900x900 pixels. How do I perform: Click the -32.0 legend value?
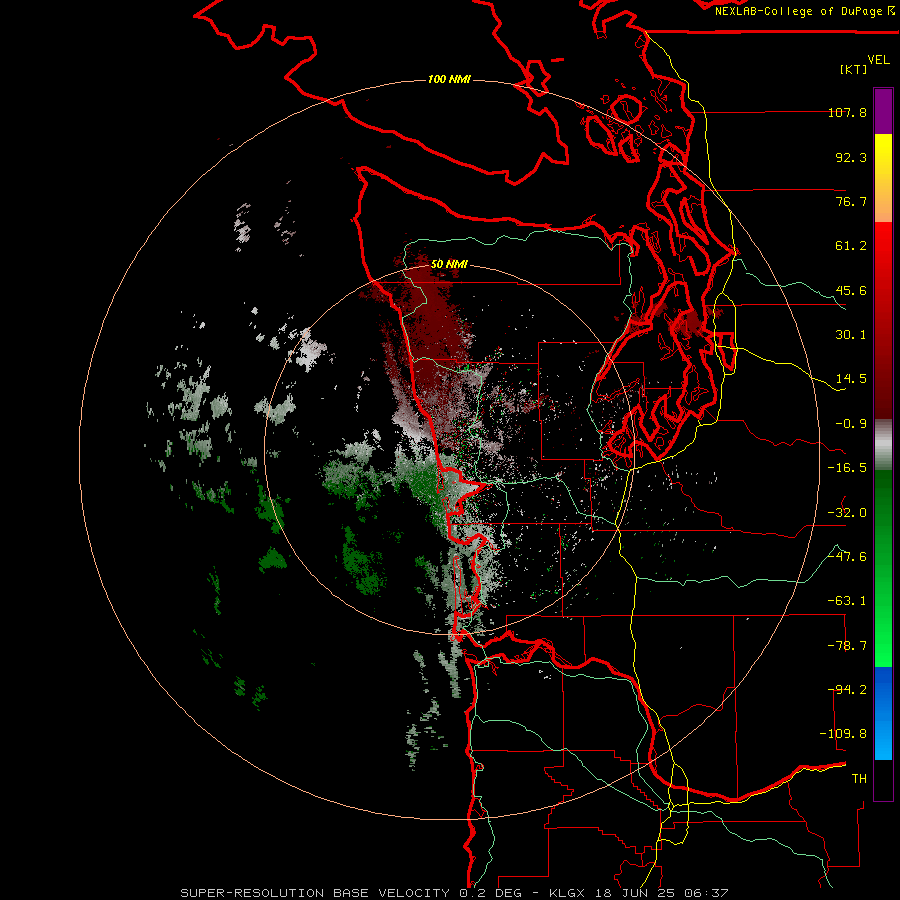pos(847,513)
